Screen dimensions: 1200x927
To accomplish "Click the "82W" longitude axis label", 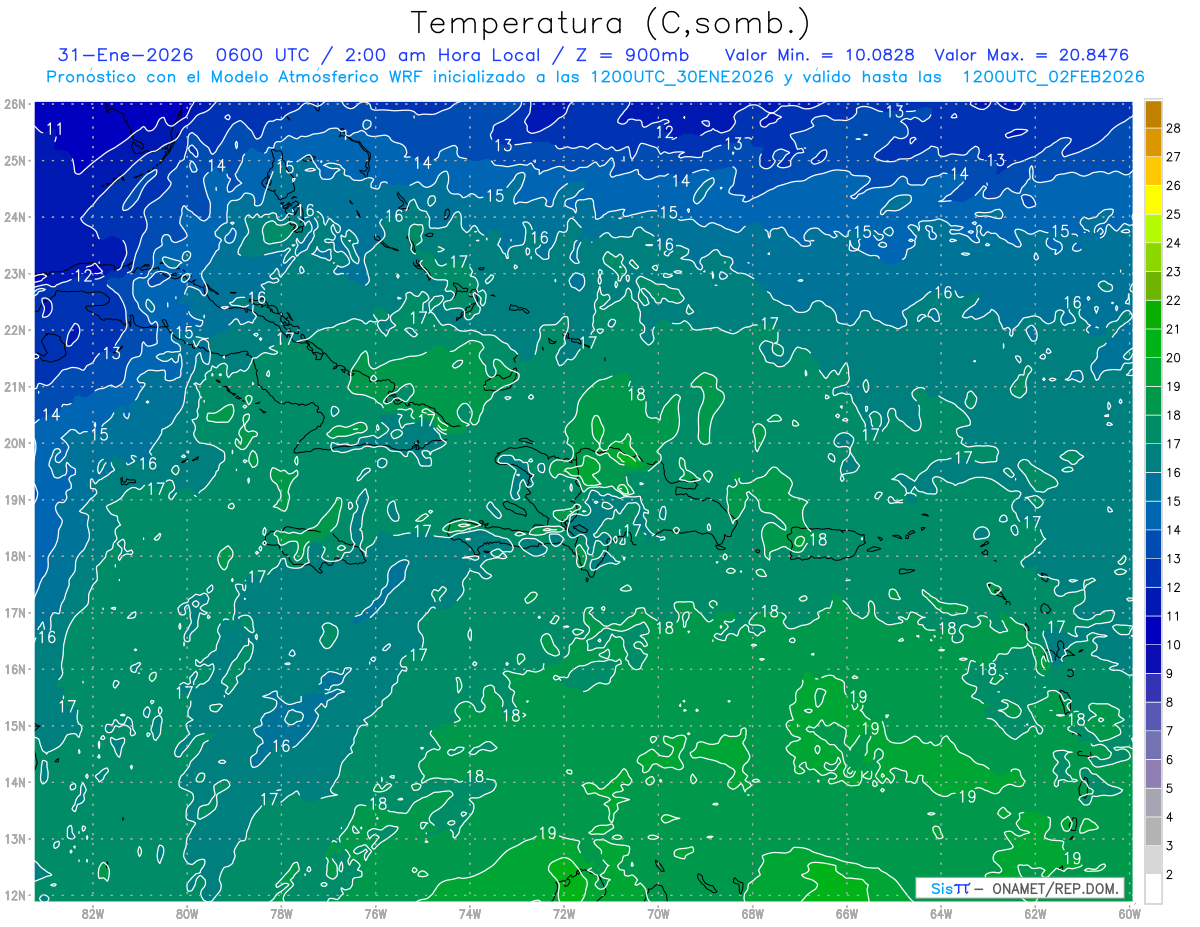I will [94, 913].
